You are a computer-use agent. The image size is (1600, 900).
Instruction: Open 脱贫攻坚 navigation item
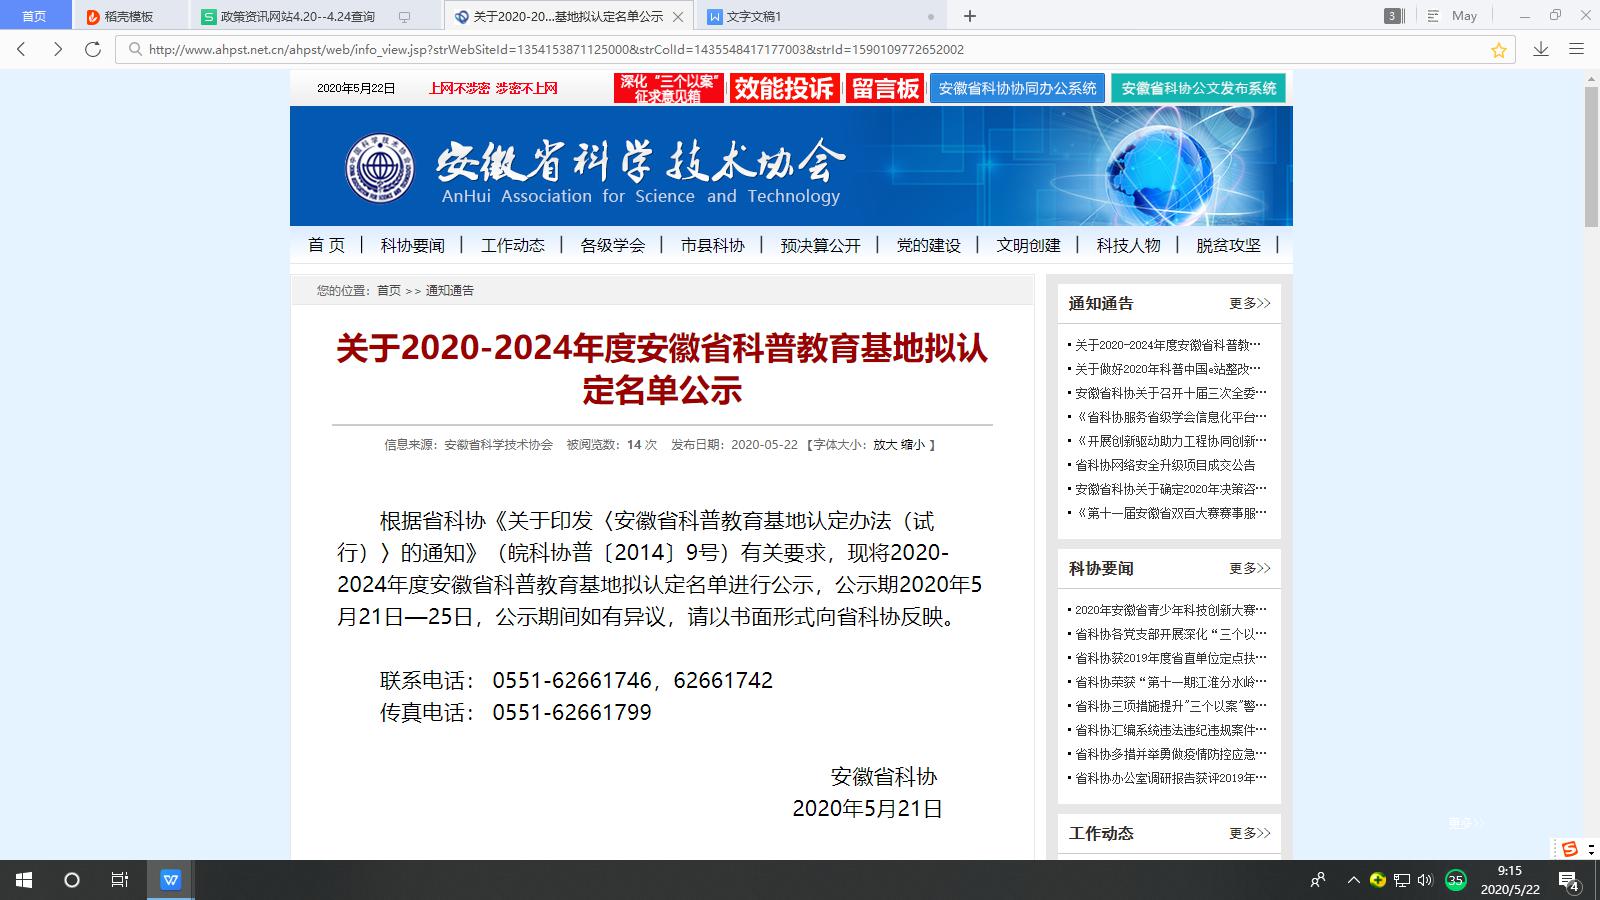(x=1228, y=245)
